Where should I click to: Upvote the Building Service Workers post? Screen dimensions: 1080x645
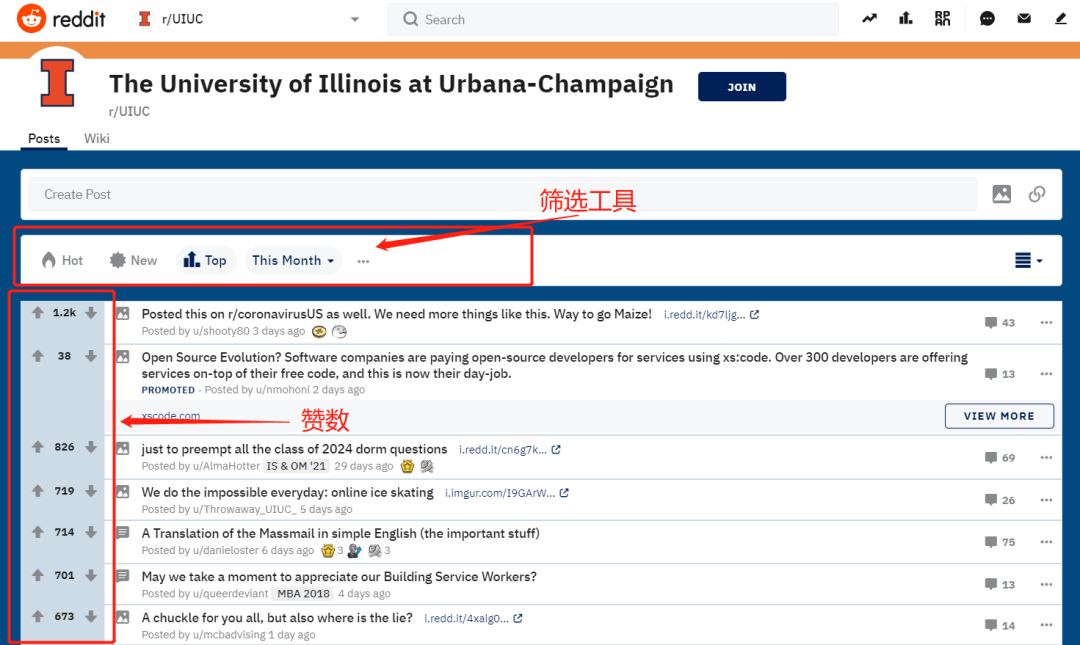(38, 575)
